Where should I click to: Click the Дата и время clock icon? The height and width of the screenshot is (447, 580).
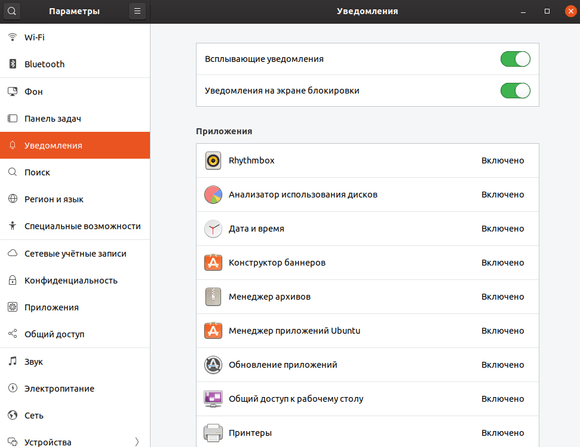point(213,229)
